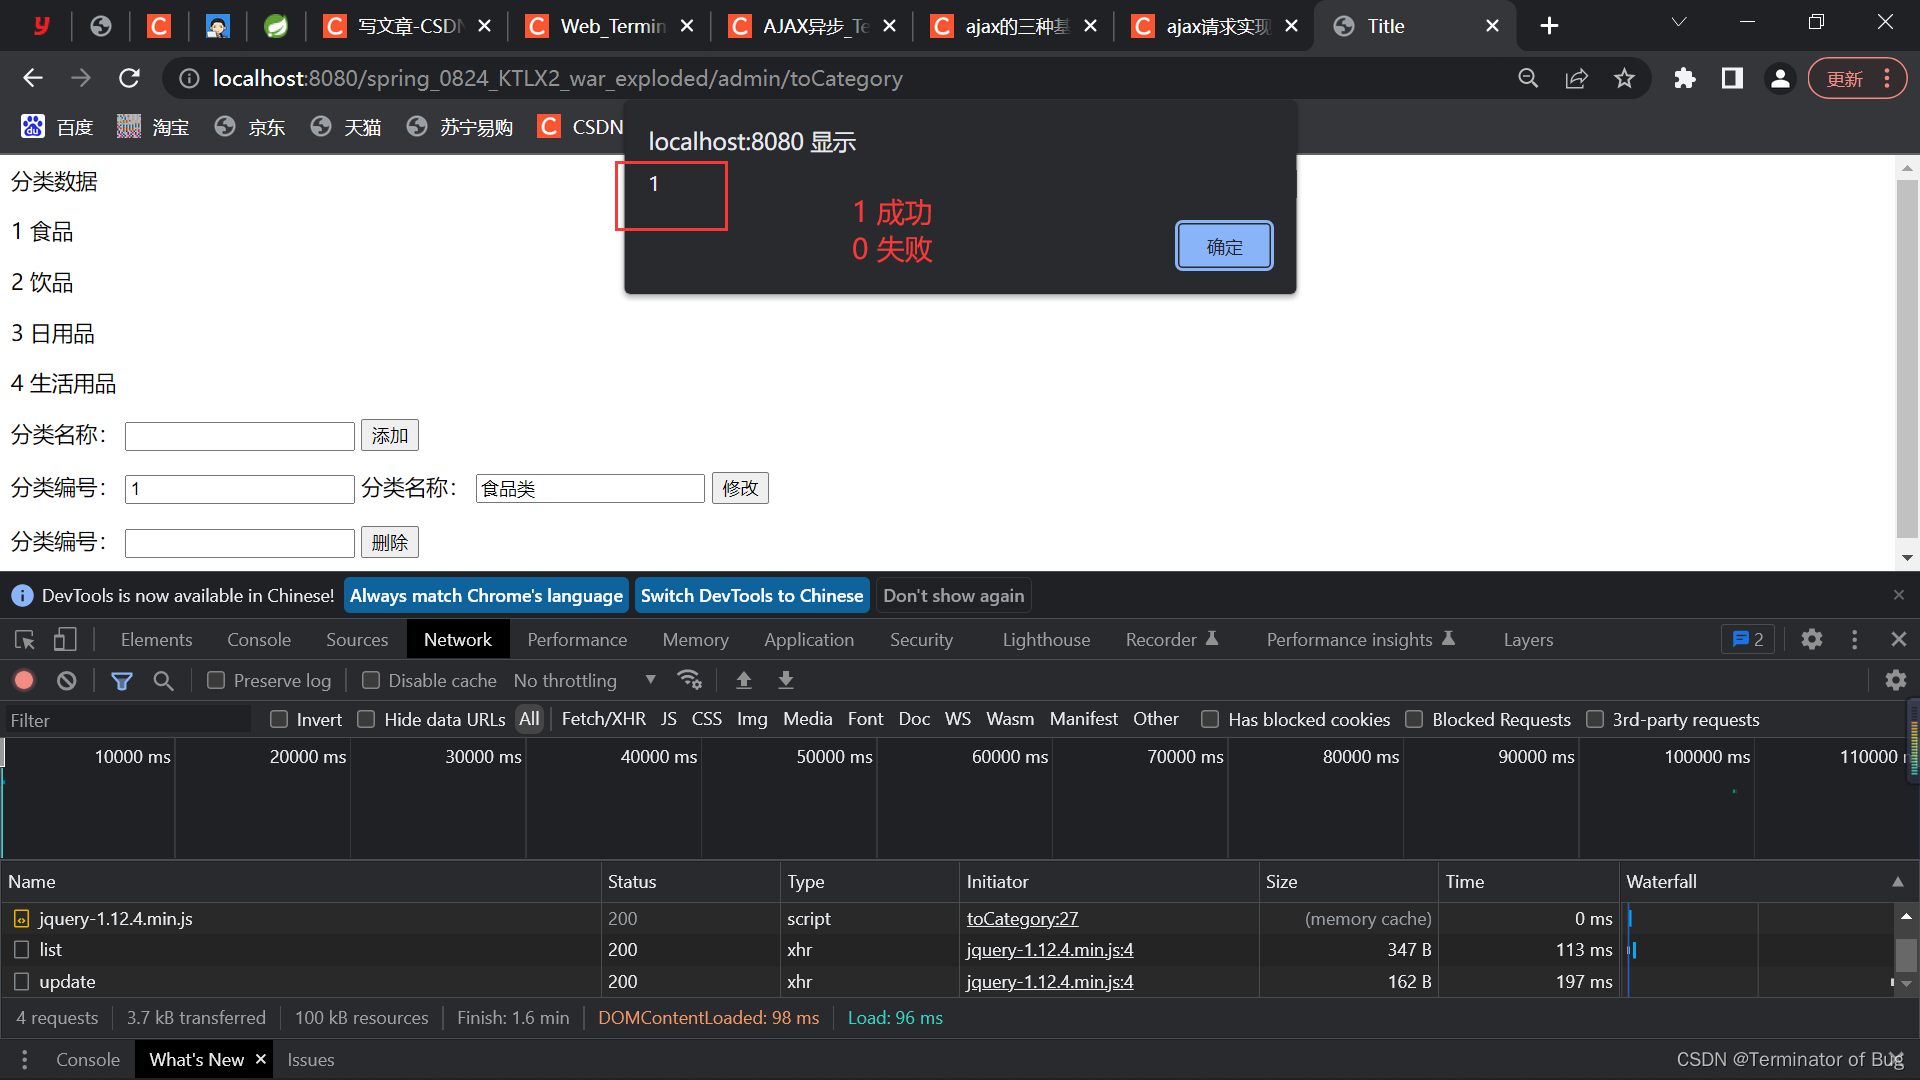Viewport: 1920px width, 1080px height.
Task: Enable the Disable cache checkbox
Action: pyautogui.click(x=371, y=679)
